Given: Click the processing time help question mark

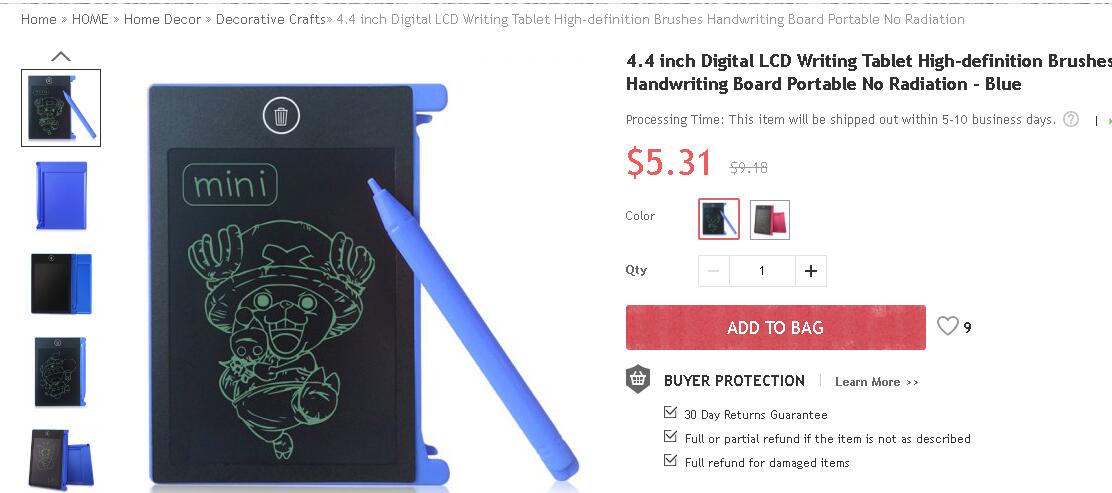Looking at the screenshot, I should click(1071, 119).
